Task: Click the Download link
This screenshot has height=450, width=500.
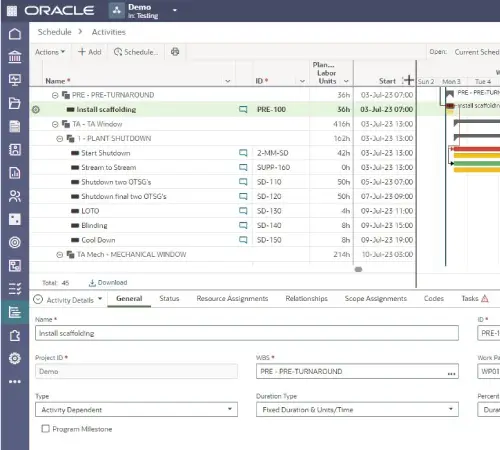Action: [x=108, y=283]
